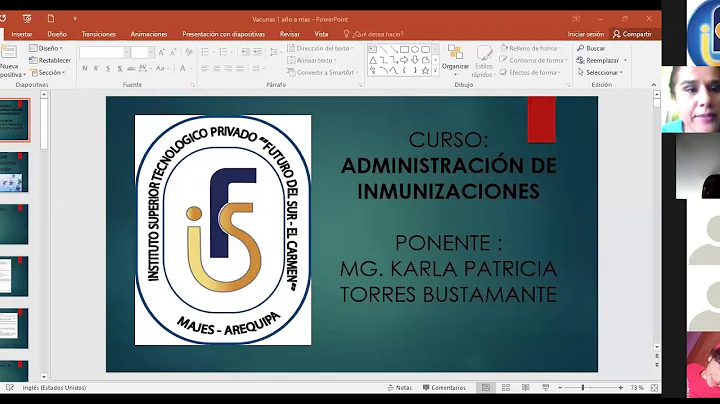
Task: Open the font name combo box
Action: 104,53
